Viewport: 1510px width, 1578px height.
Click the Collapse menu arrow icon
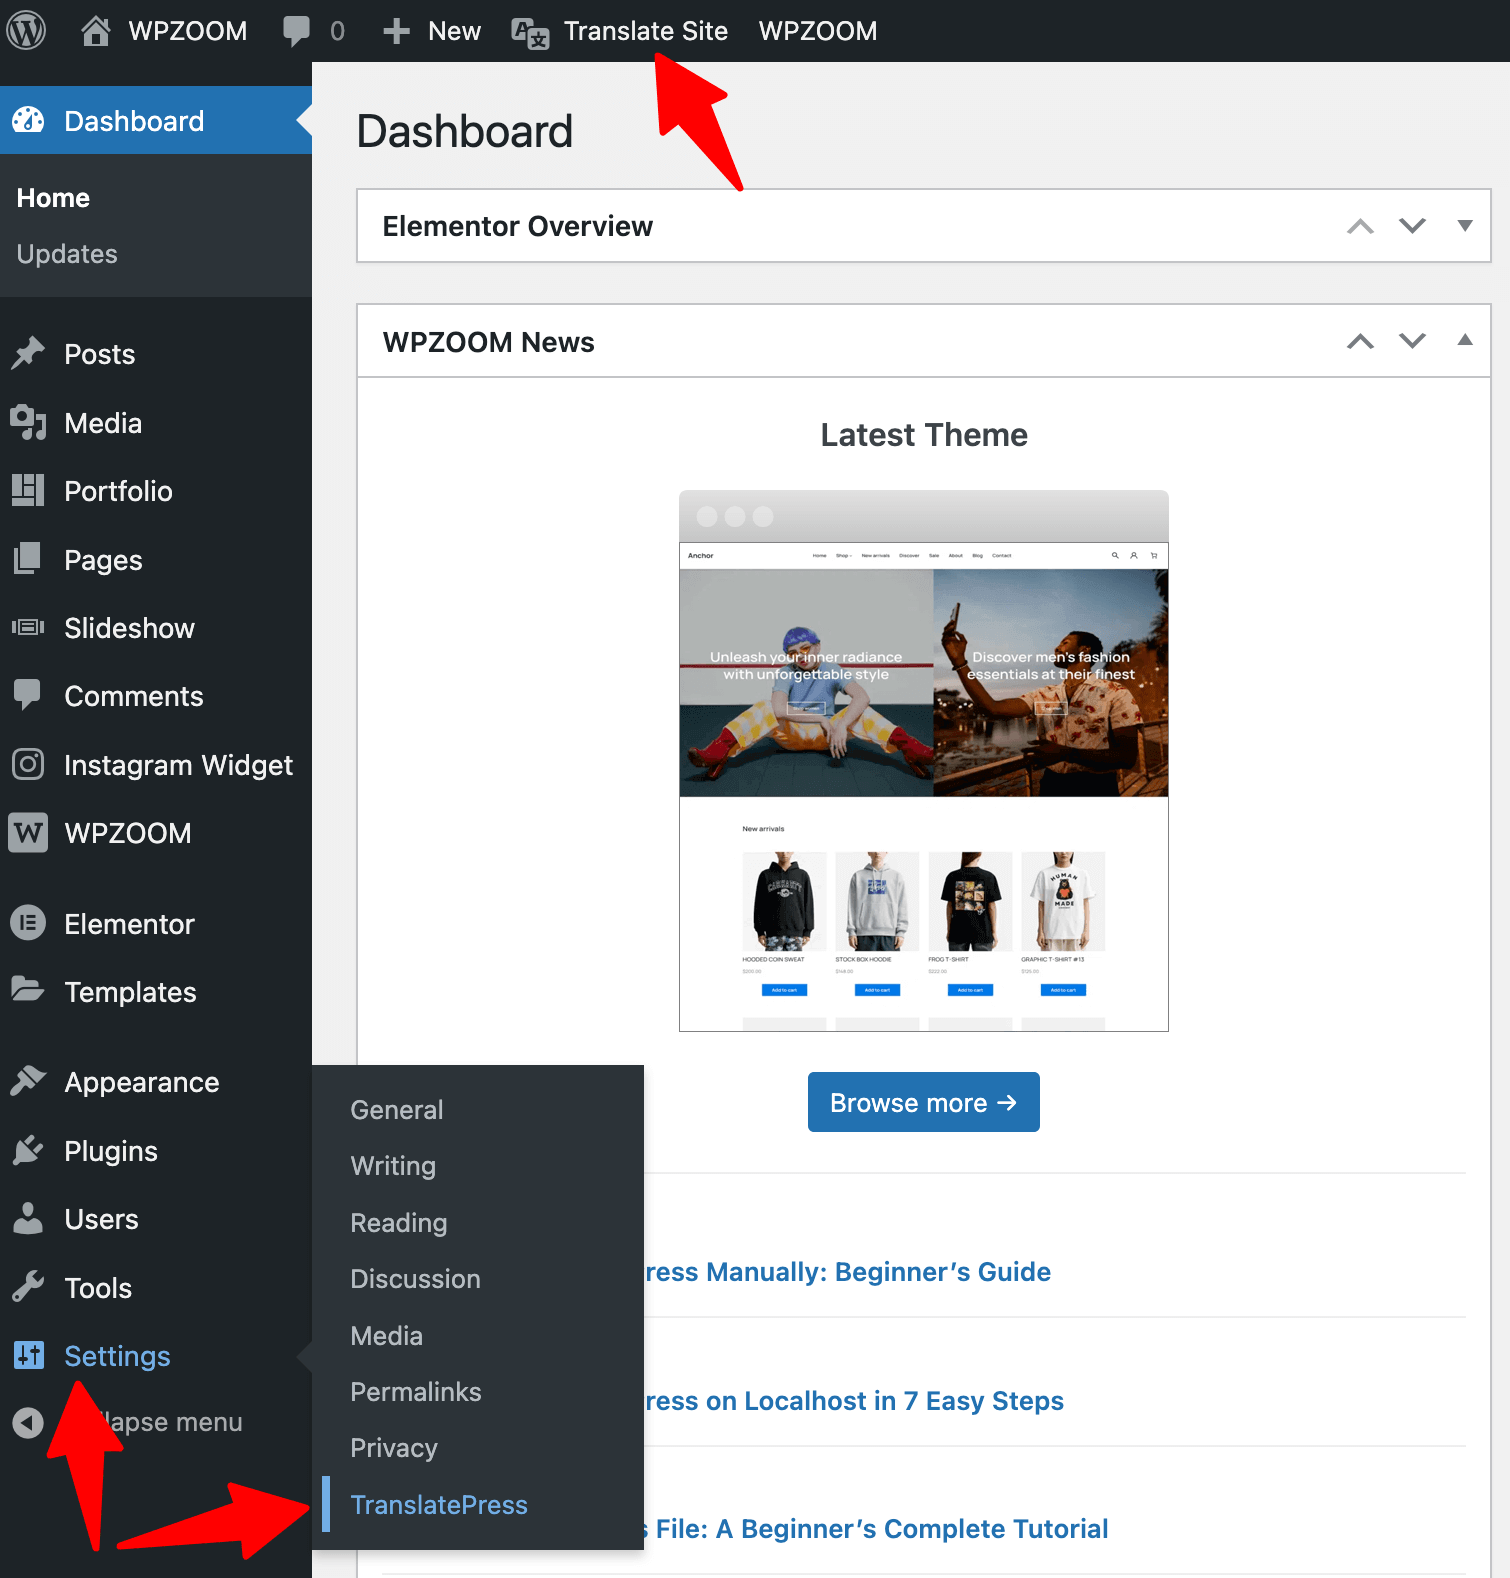[x=28, y=1422]
